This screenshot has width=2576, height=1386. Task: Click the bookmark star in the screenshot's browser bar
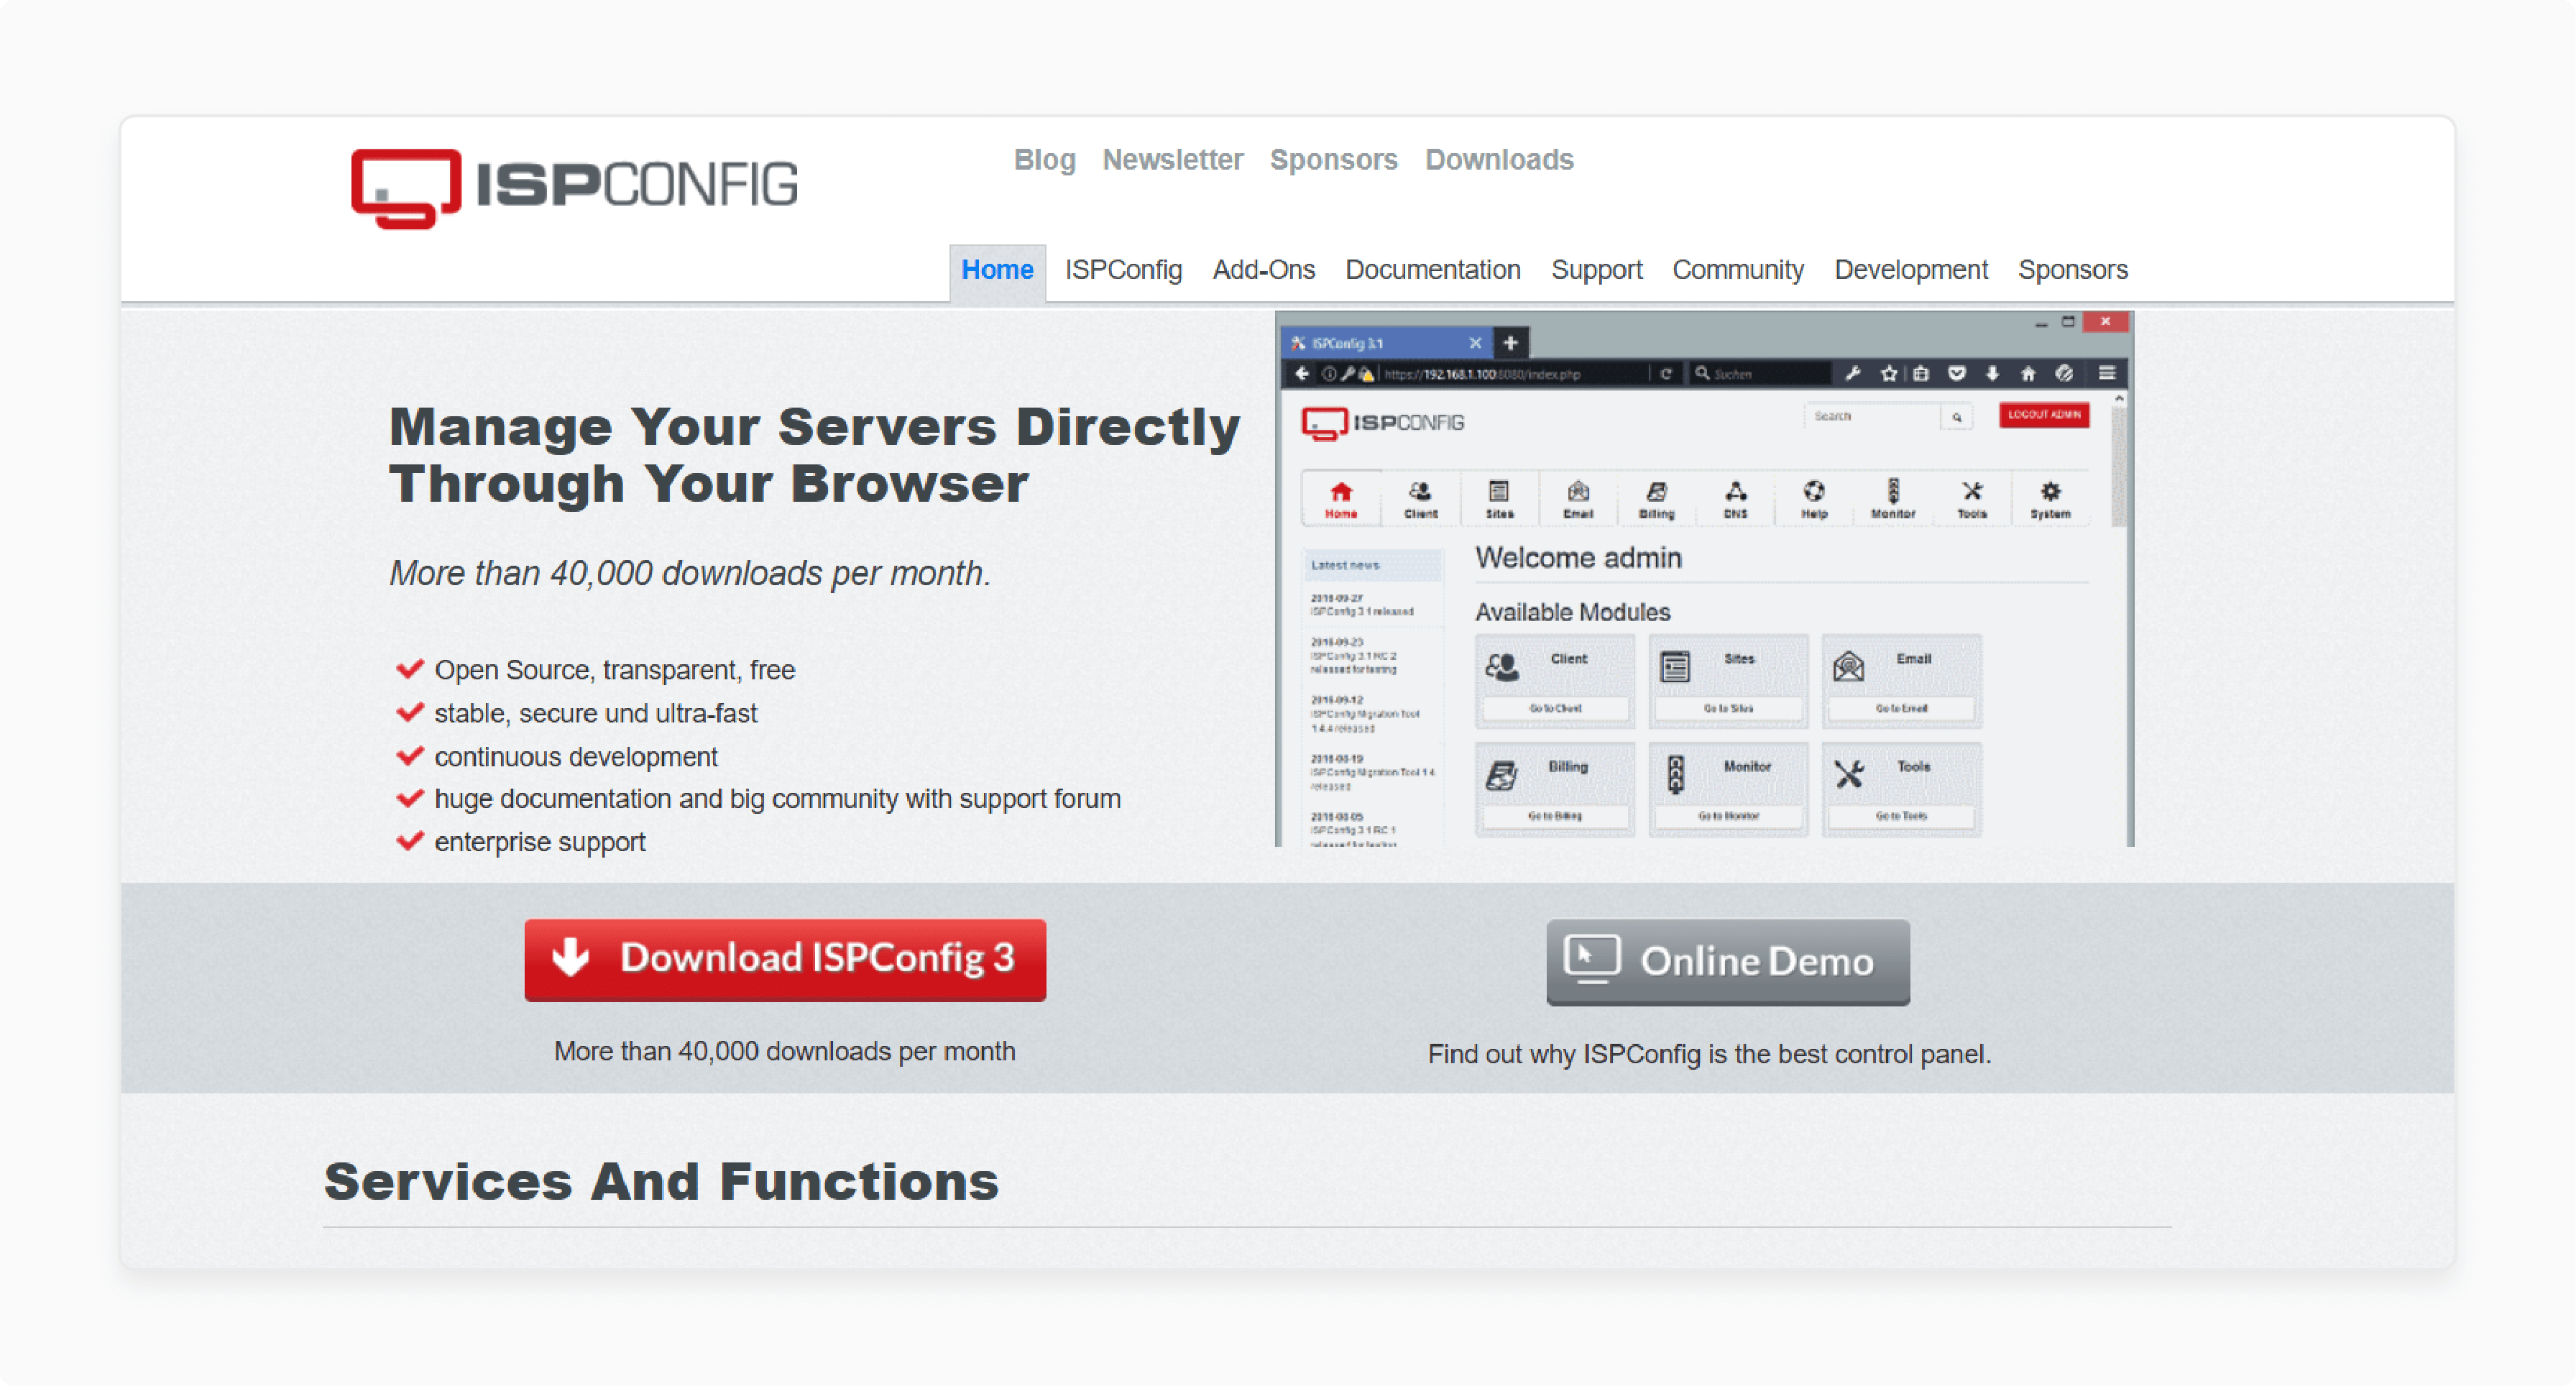click(1888, 374)
